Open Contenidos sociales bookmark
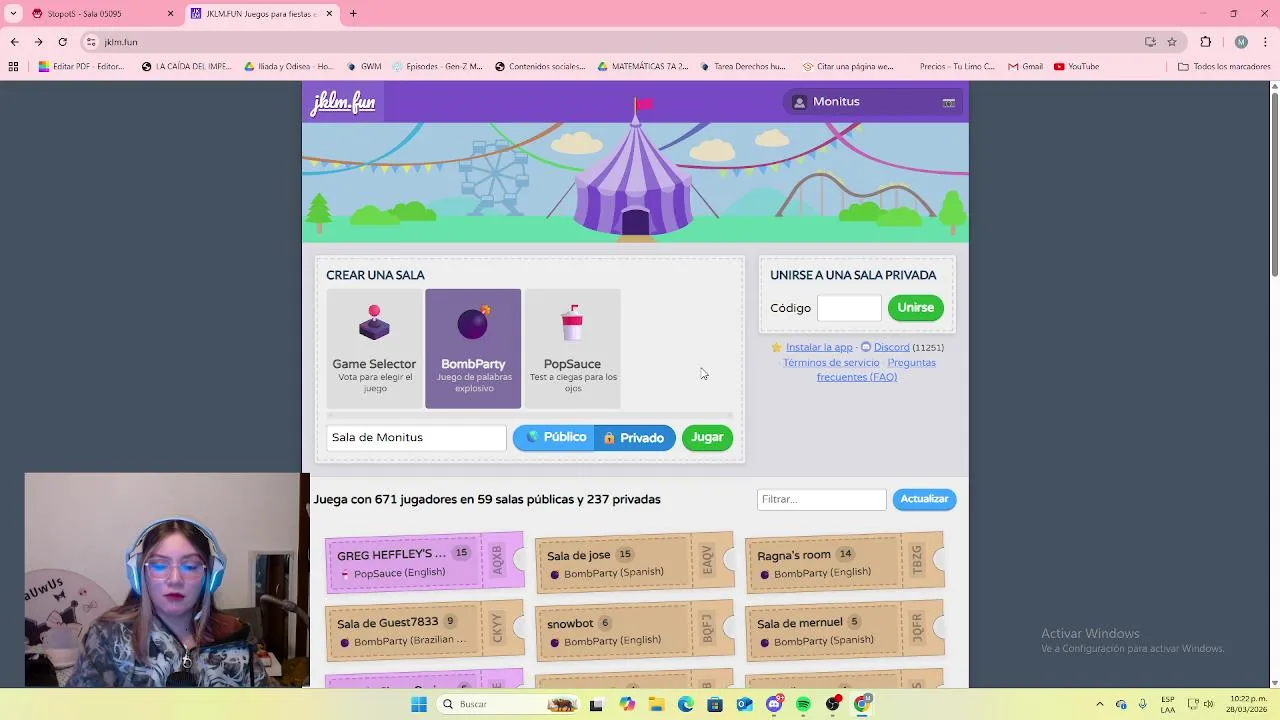This screenshot has height=720, width=1280. click(x=540, y=67)
